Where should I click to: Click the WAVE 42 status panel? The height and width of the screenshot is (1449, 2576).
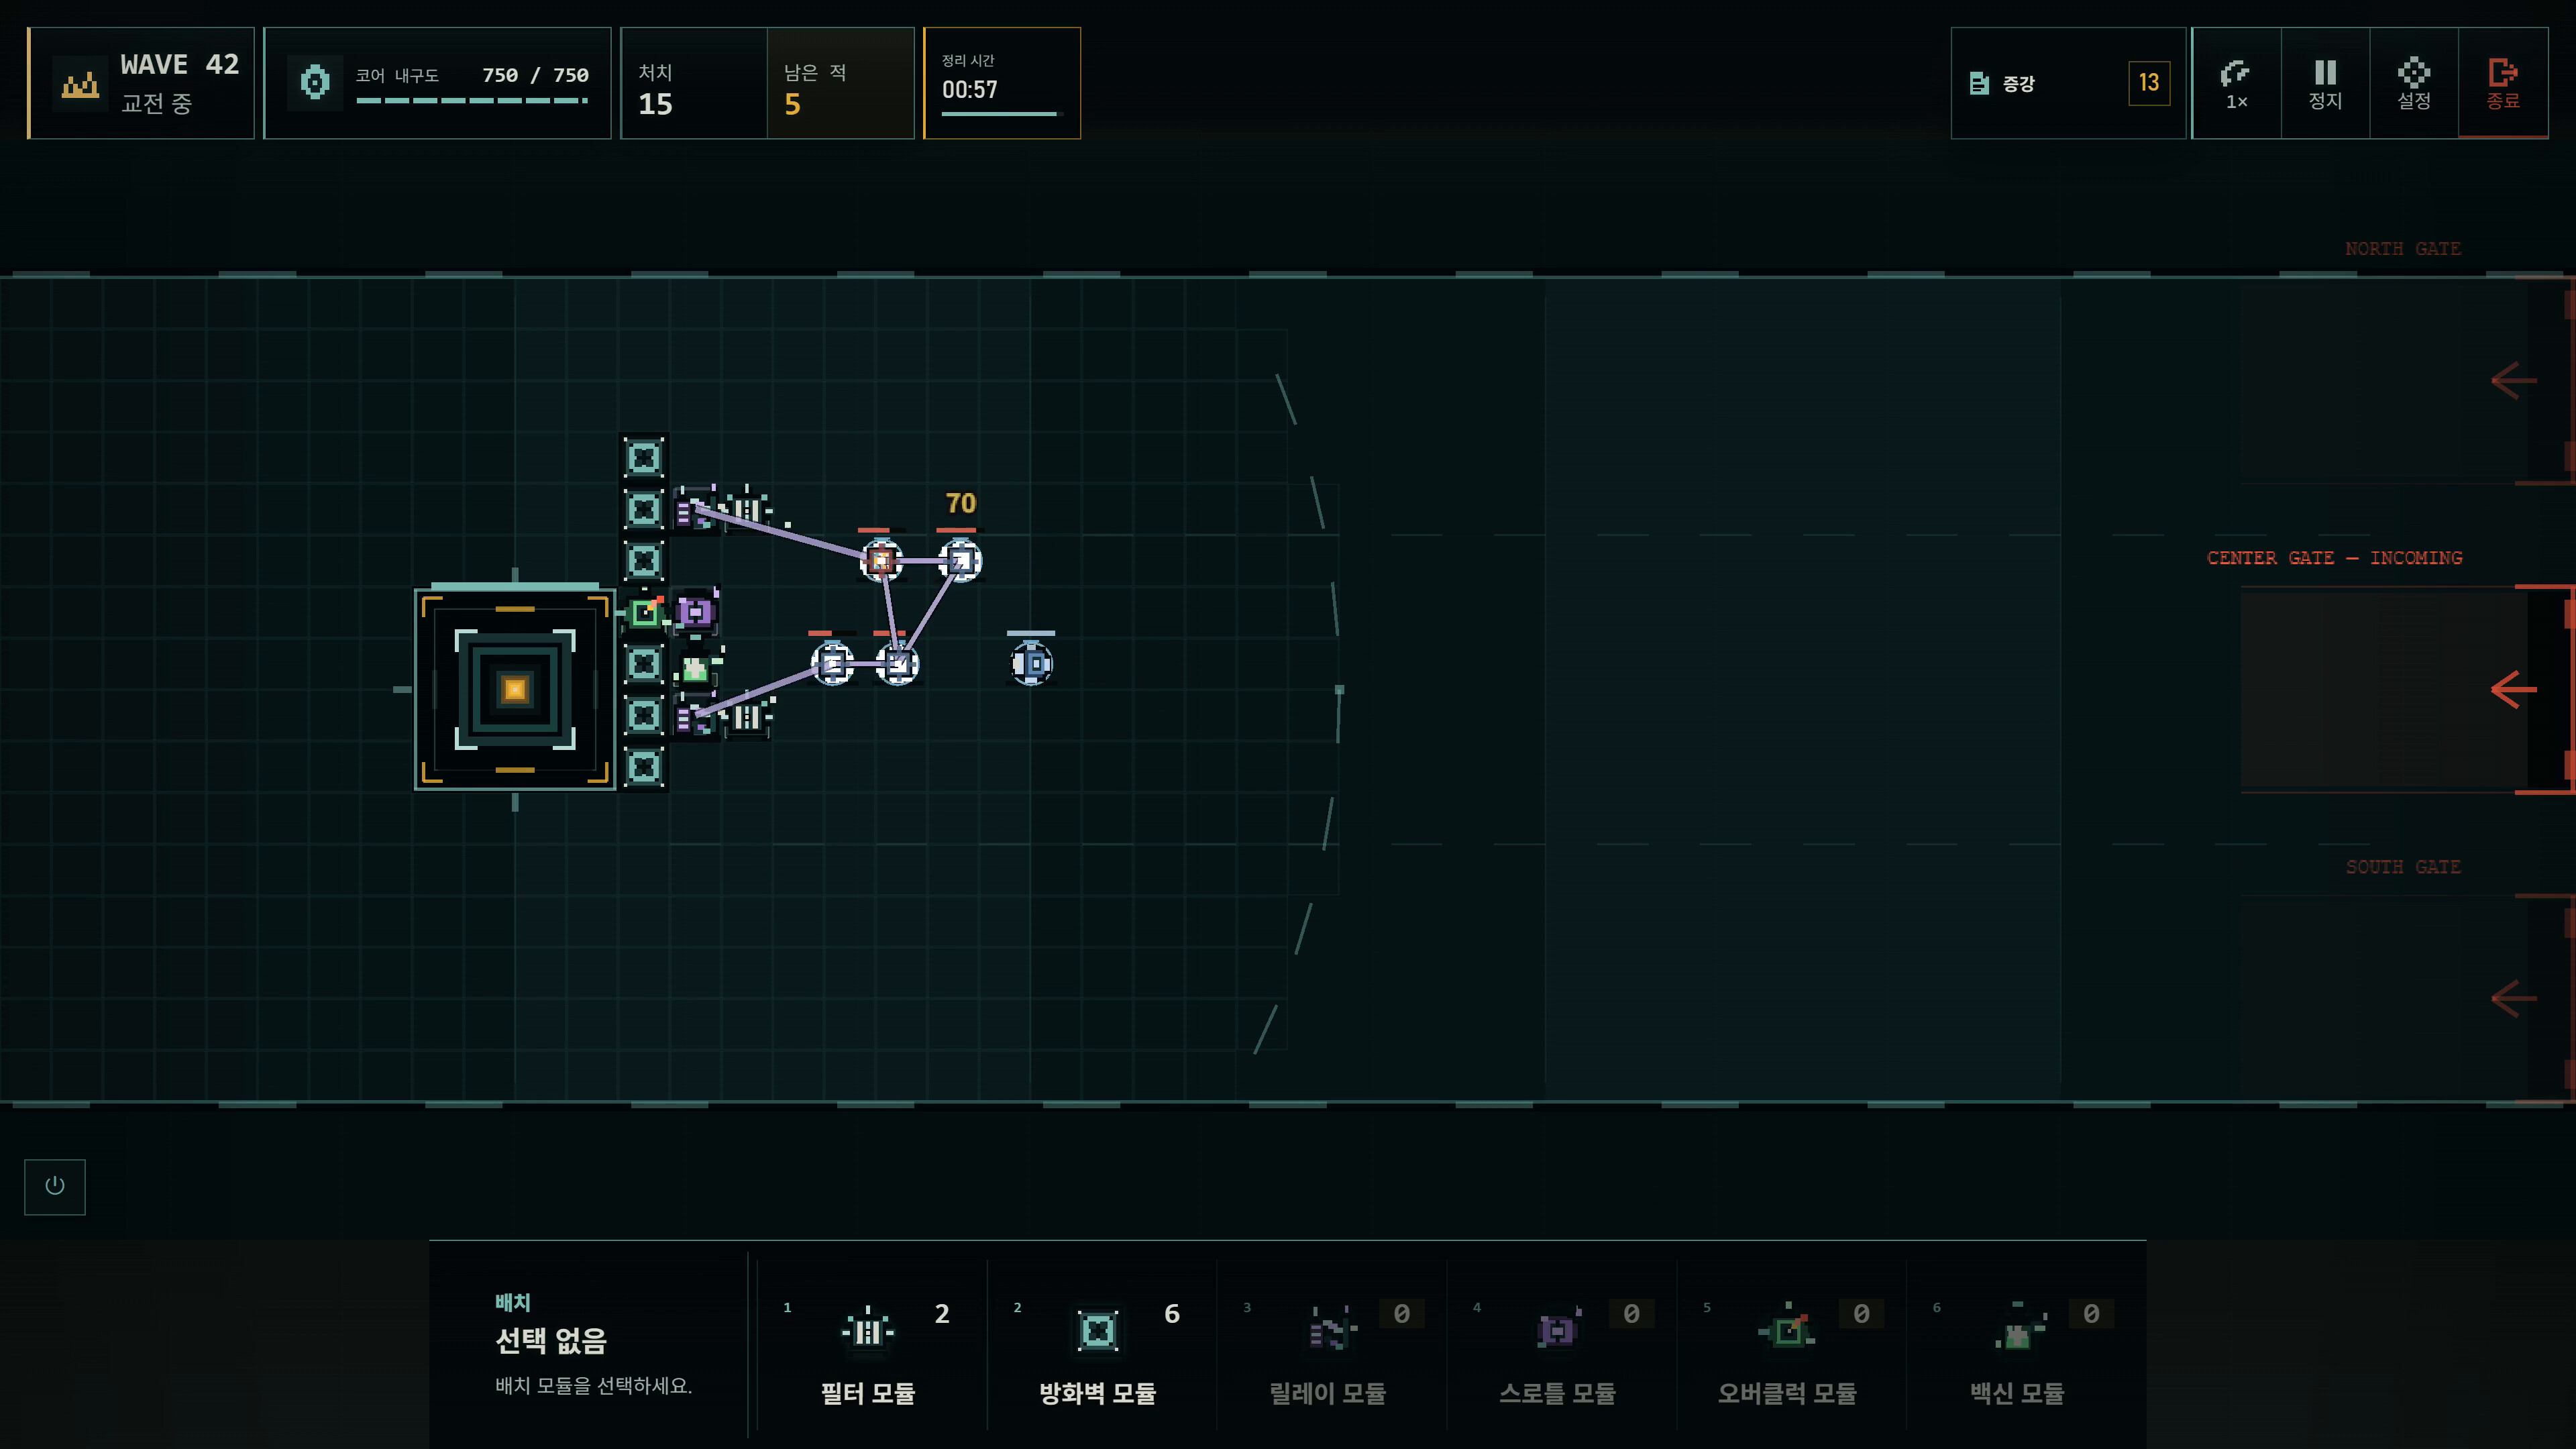(141, 83)
